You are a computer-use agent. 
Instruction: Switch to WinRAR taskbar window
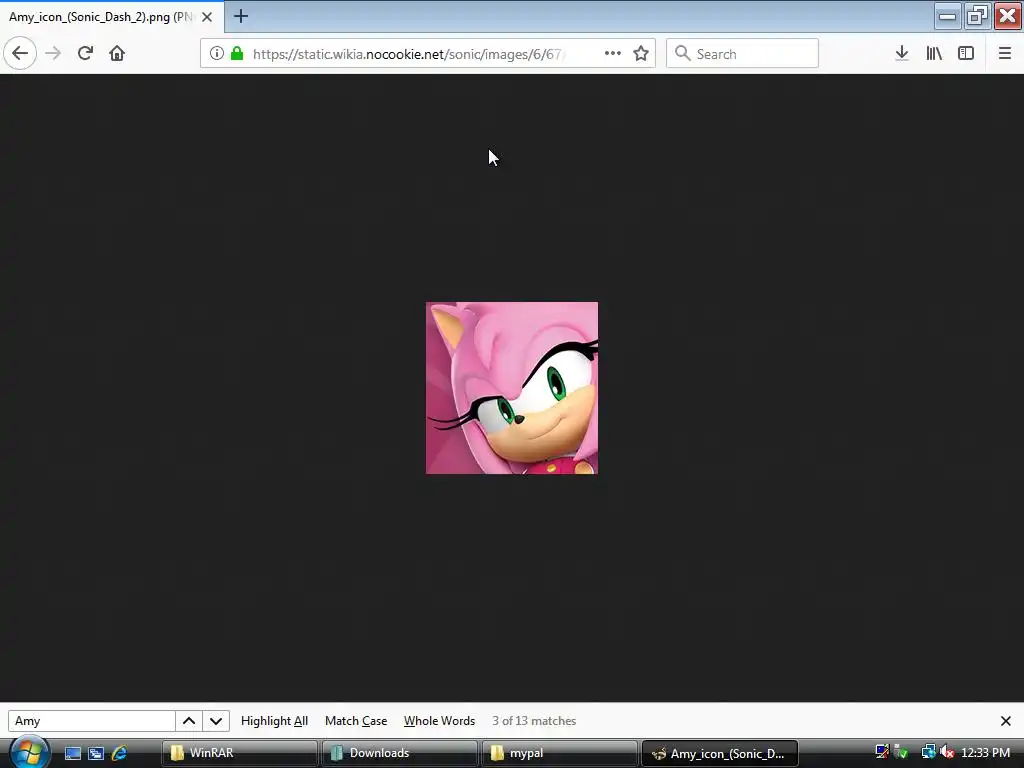[240, 753]
